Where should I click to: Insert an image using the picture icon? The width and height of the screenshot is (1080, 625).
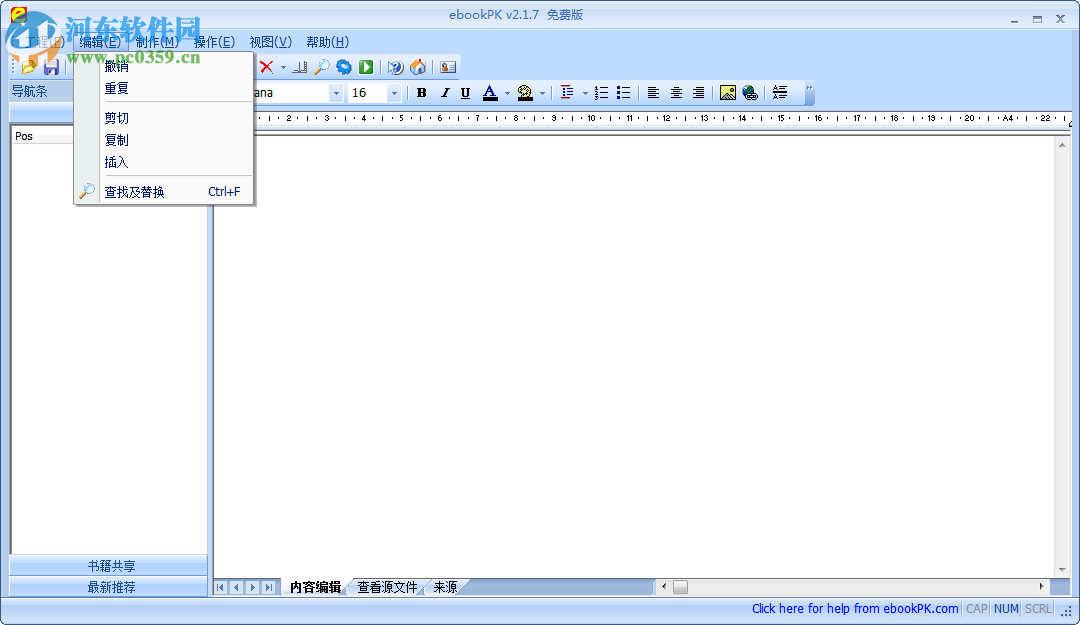coord(727,92)
